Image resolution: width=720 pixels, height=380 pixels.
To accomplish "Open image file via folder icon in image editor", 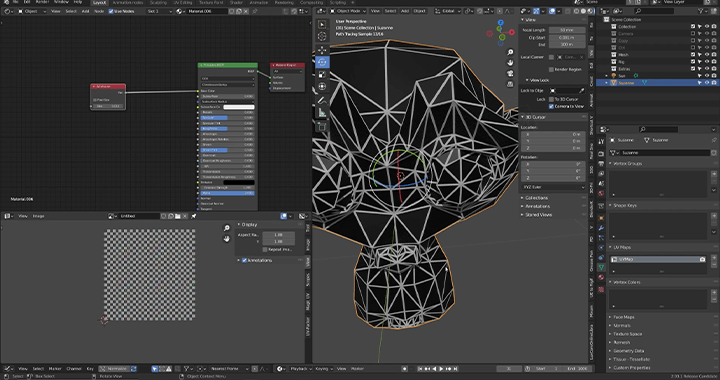I will point(177,216).
